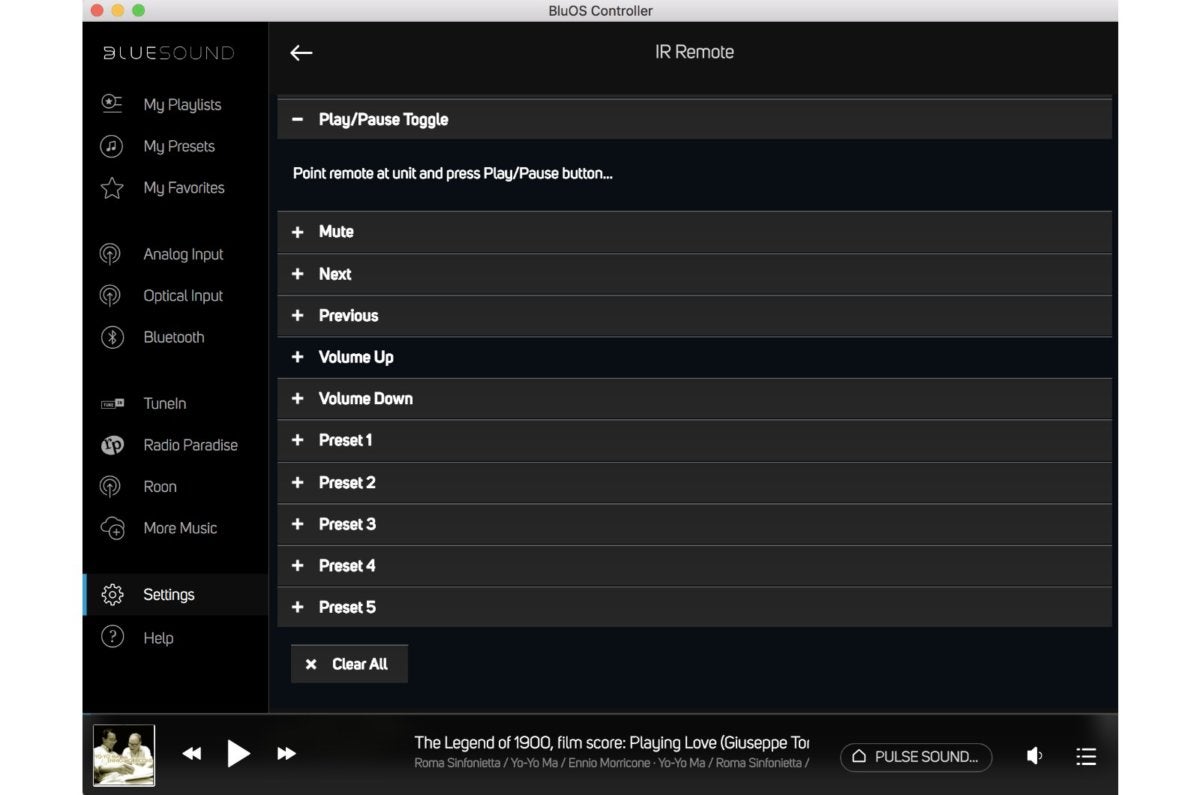Click the Bluesound logo
The height and width of the screenshot is (795, 1200).
169,53
